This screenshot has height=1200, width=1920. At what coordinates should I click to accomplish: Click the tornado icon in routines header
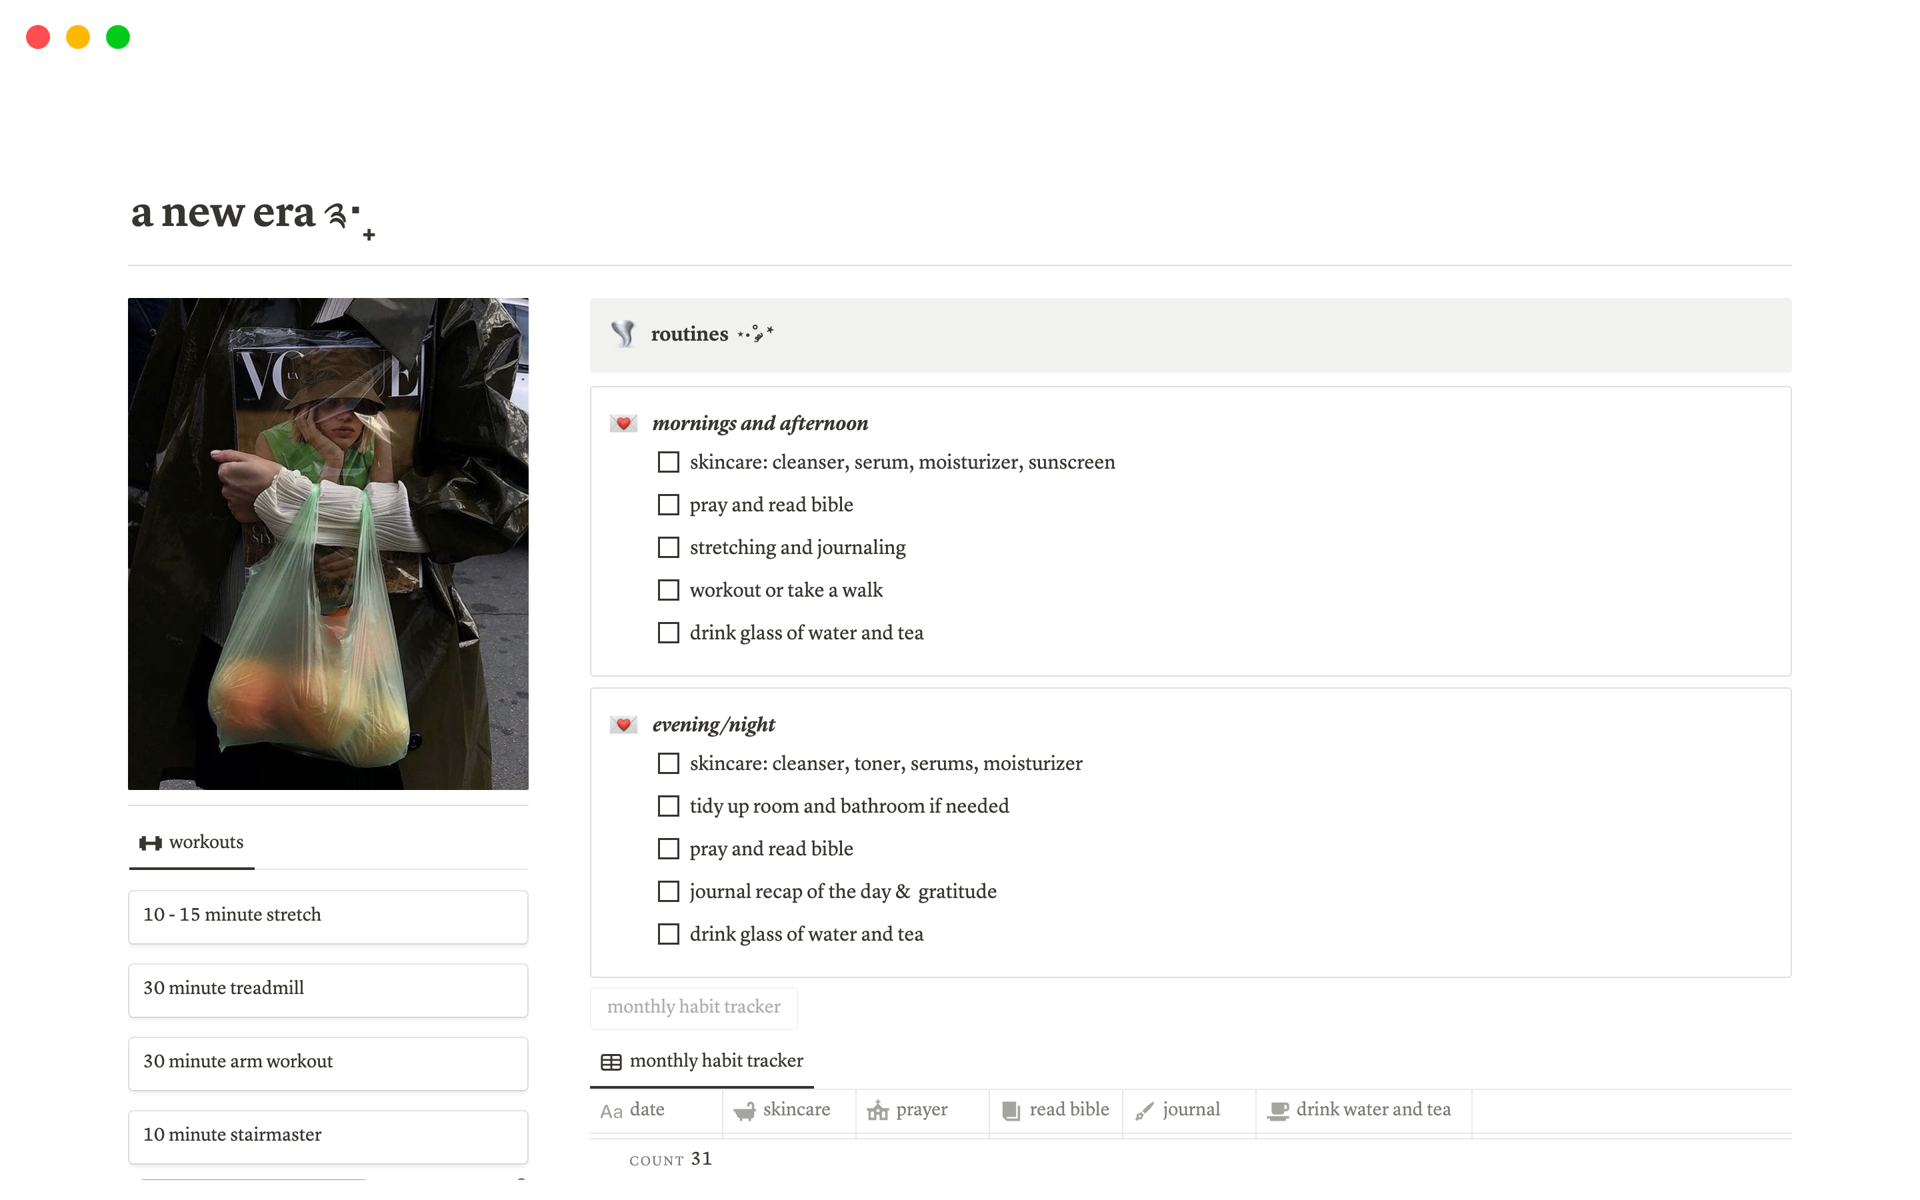tap(623, 334)
